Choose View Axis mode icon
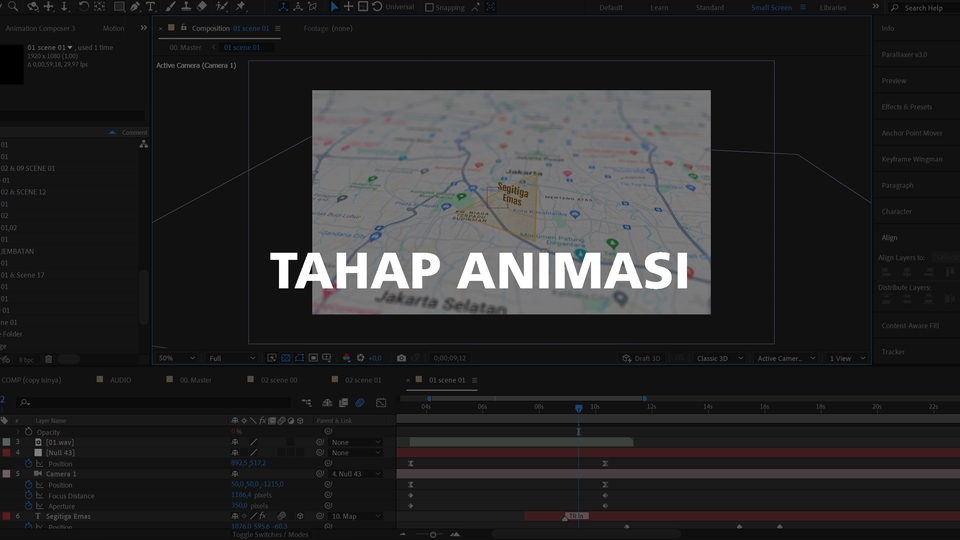 pyautogui.click(x=313, y=7)
